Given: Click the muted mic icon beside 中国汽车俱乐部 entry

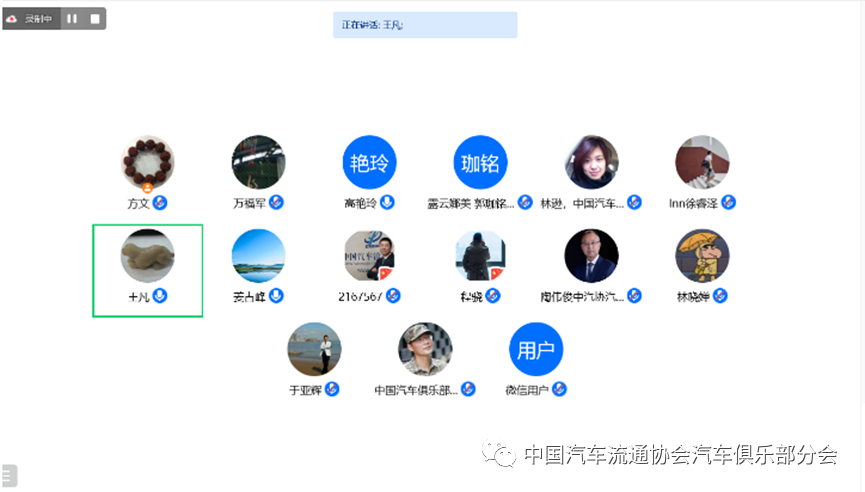Looking at the screenshot, I should (468, 389).
